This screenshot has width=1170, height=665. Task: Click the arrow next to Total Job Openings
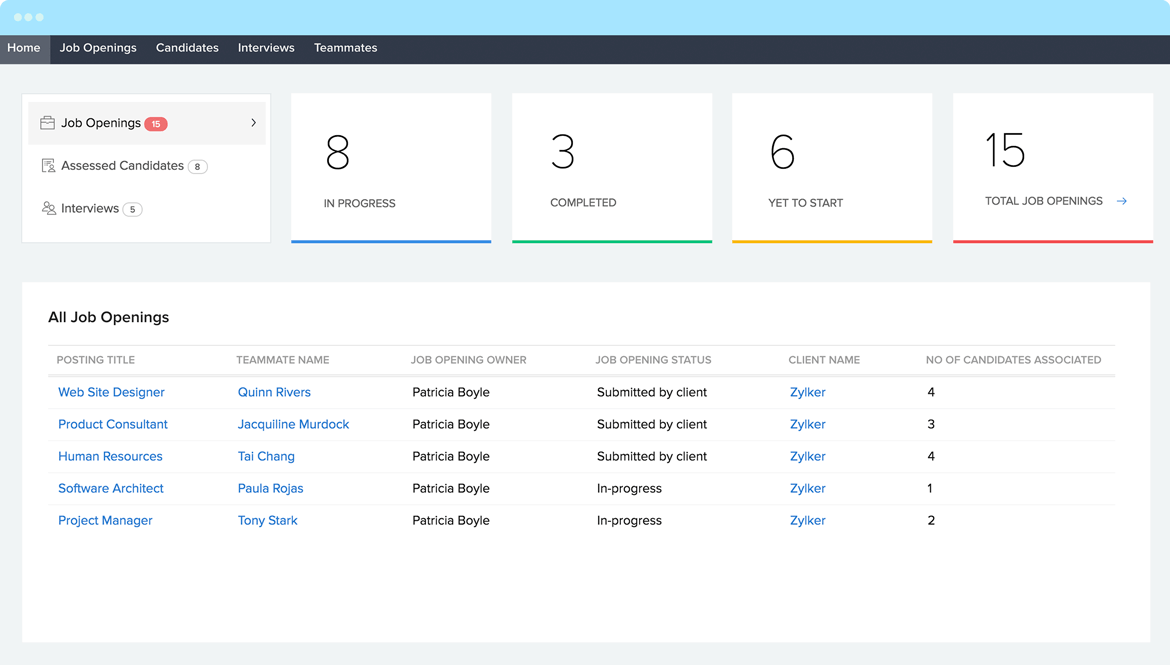1122,201
